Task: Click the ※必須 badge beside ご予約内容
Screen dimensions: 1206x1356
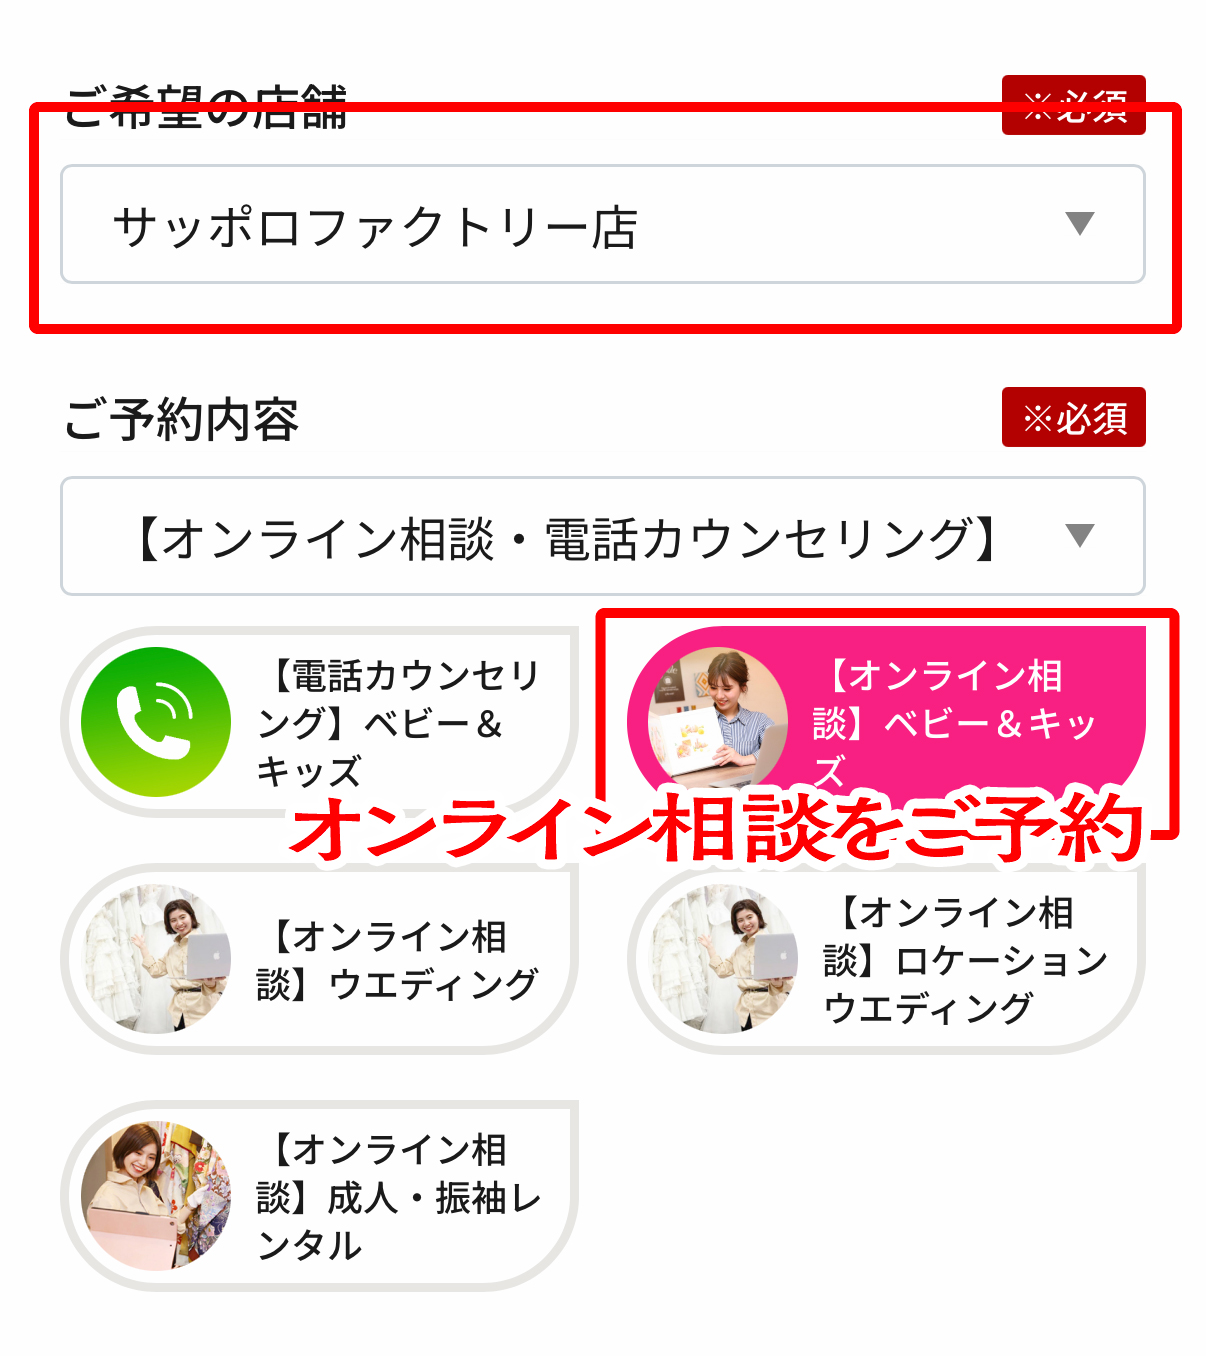Action: point(1074,417)
